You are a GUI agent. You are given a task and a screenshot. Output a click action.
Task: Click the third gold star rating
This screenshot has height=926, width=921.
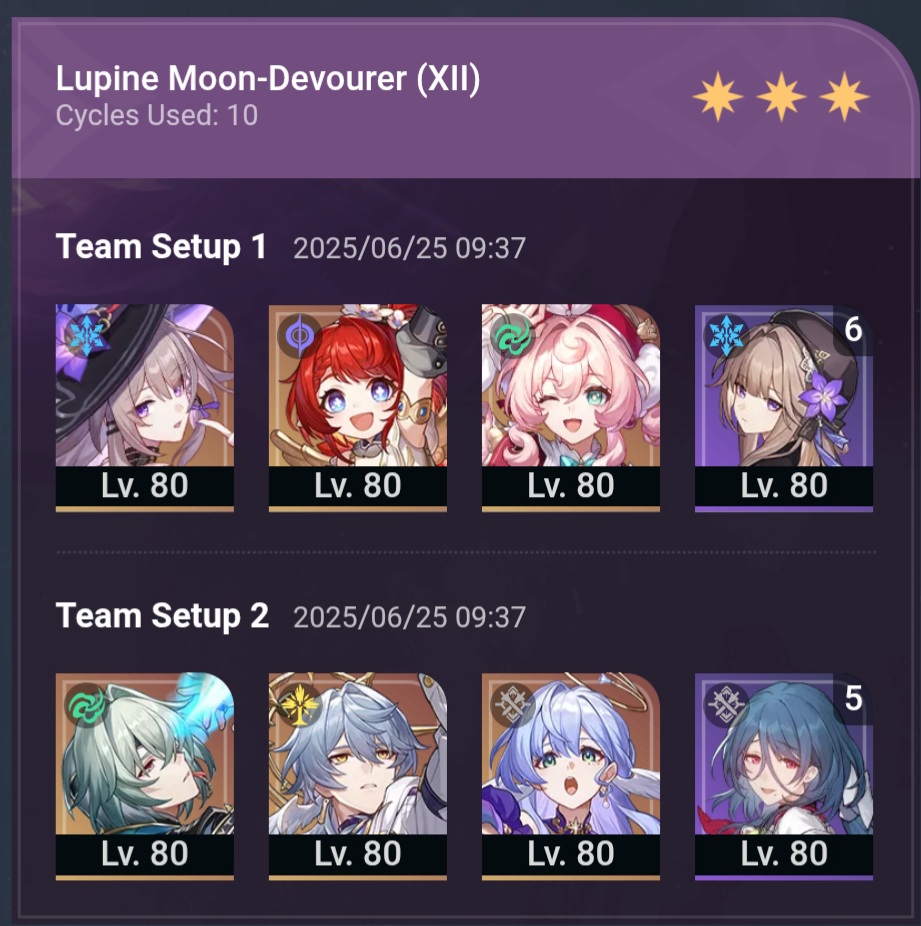click(x=844, y=96)
